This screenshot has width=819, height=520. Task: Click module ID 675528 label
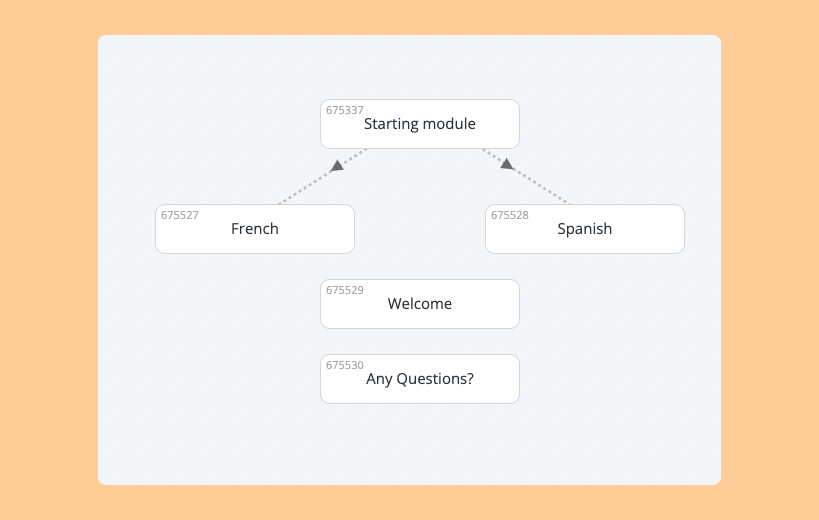pyautogui.click(x=510, y=215)
